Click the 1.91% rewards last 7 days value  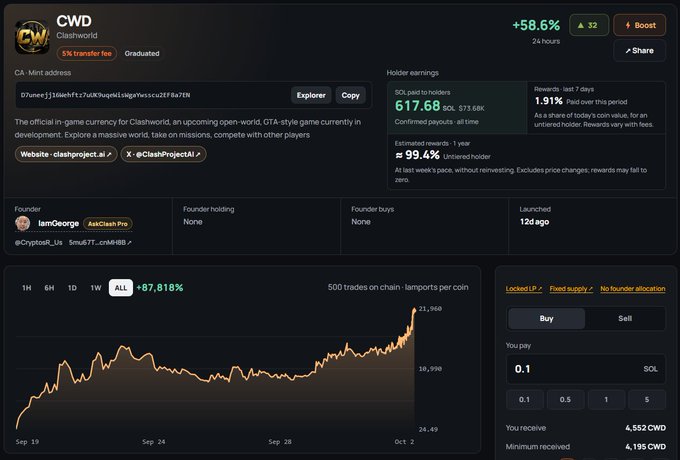549,101
